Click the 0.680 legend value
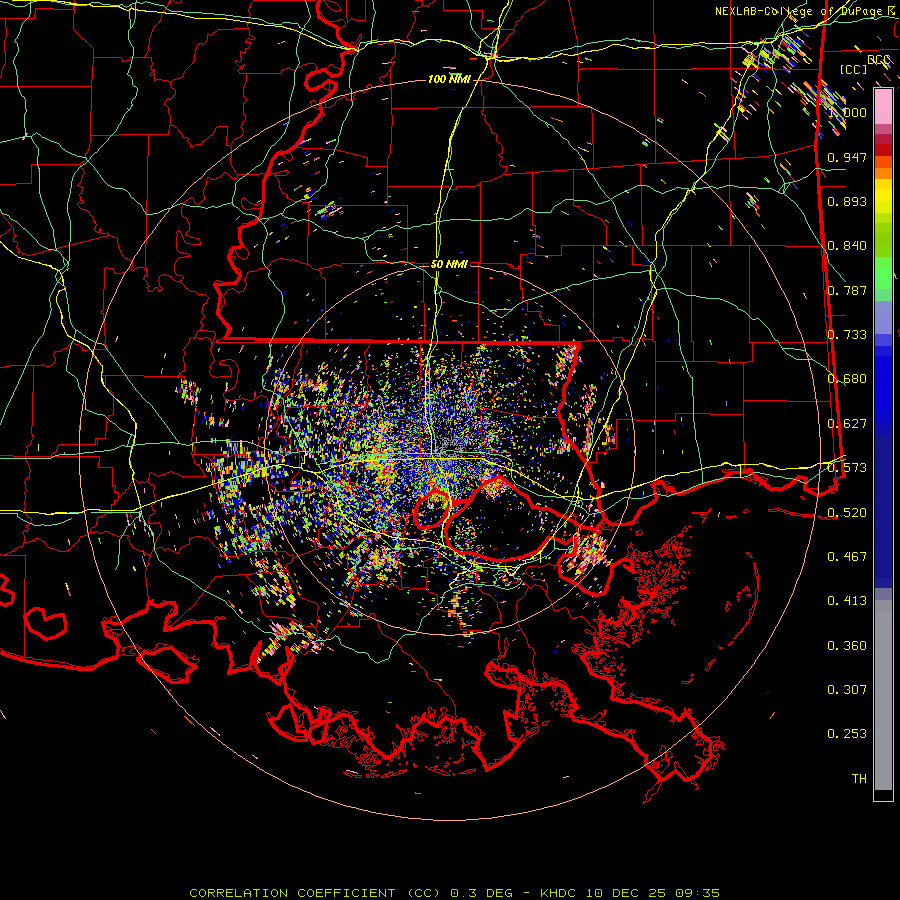The image size is (900, 900). click(x=847, y=379)
